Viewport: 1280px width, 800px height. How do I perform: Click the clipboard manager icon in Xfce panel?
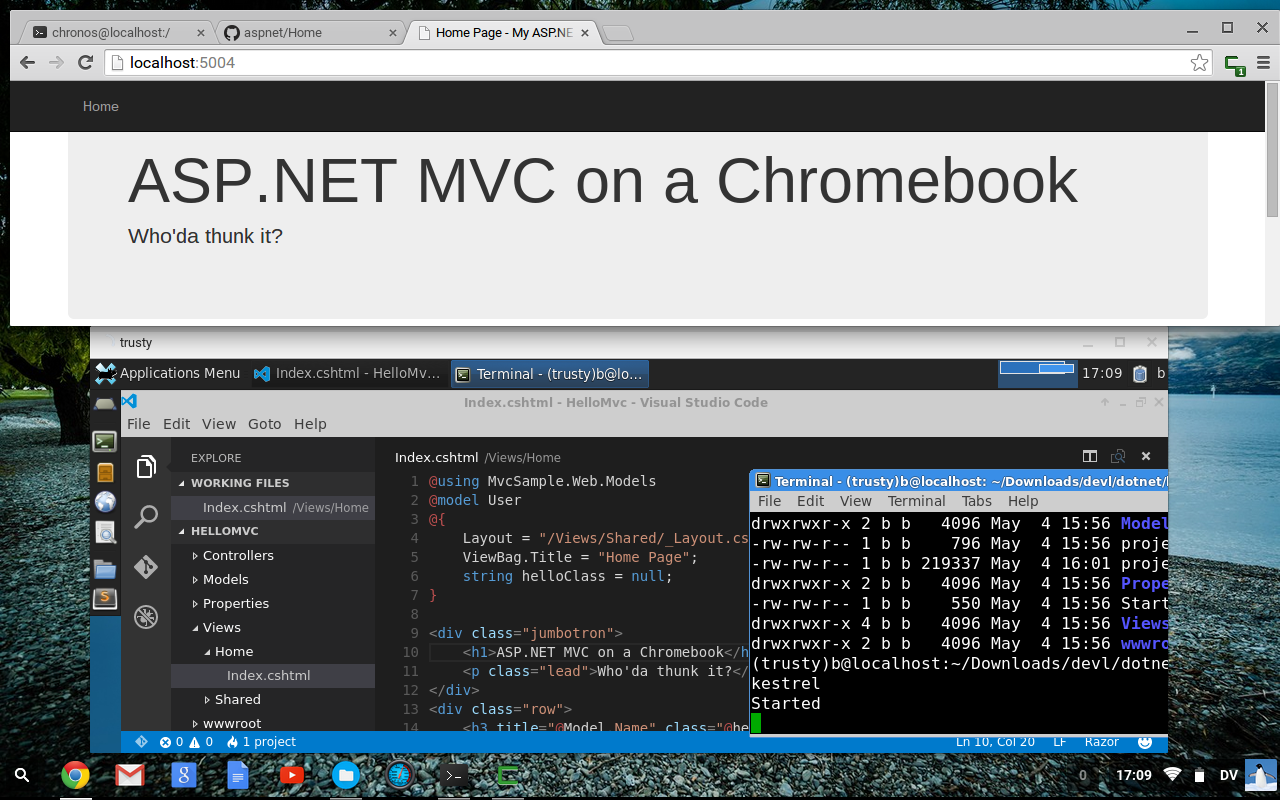coord(1140,374)
